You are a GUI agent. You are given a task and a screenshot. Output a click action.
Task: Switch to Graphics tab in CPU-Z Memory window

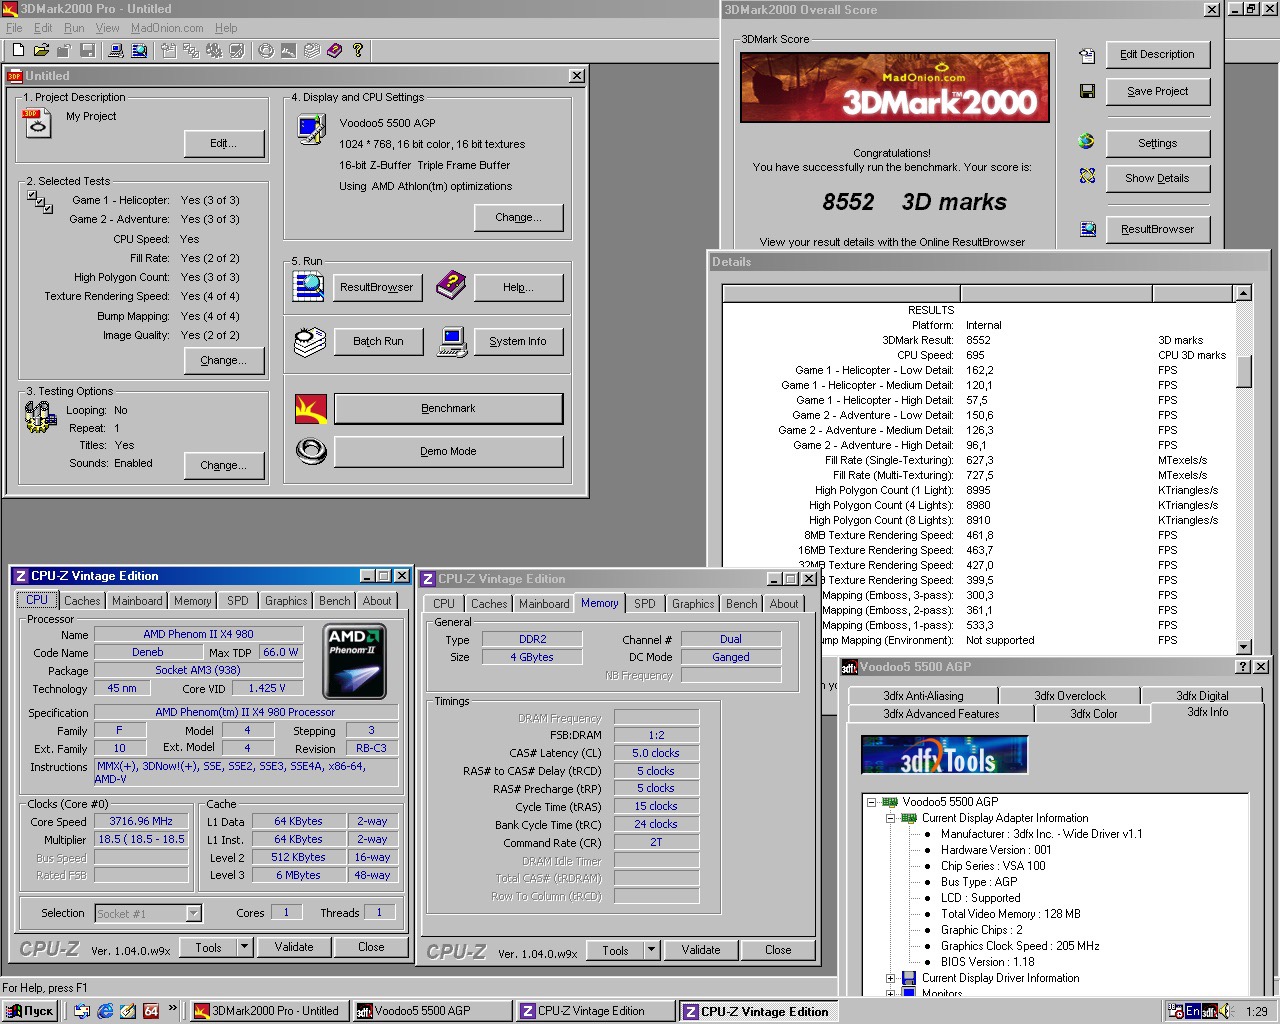[693, 604]
